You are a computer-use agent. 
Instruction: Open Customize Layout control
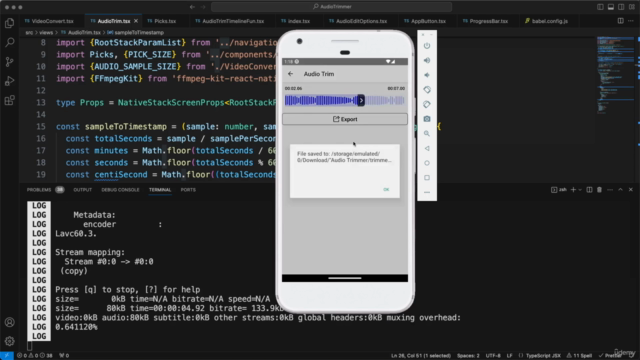(632, 7)
